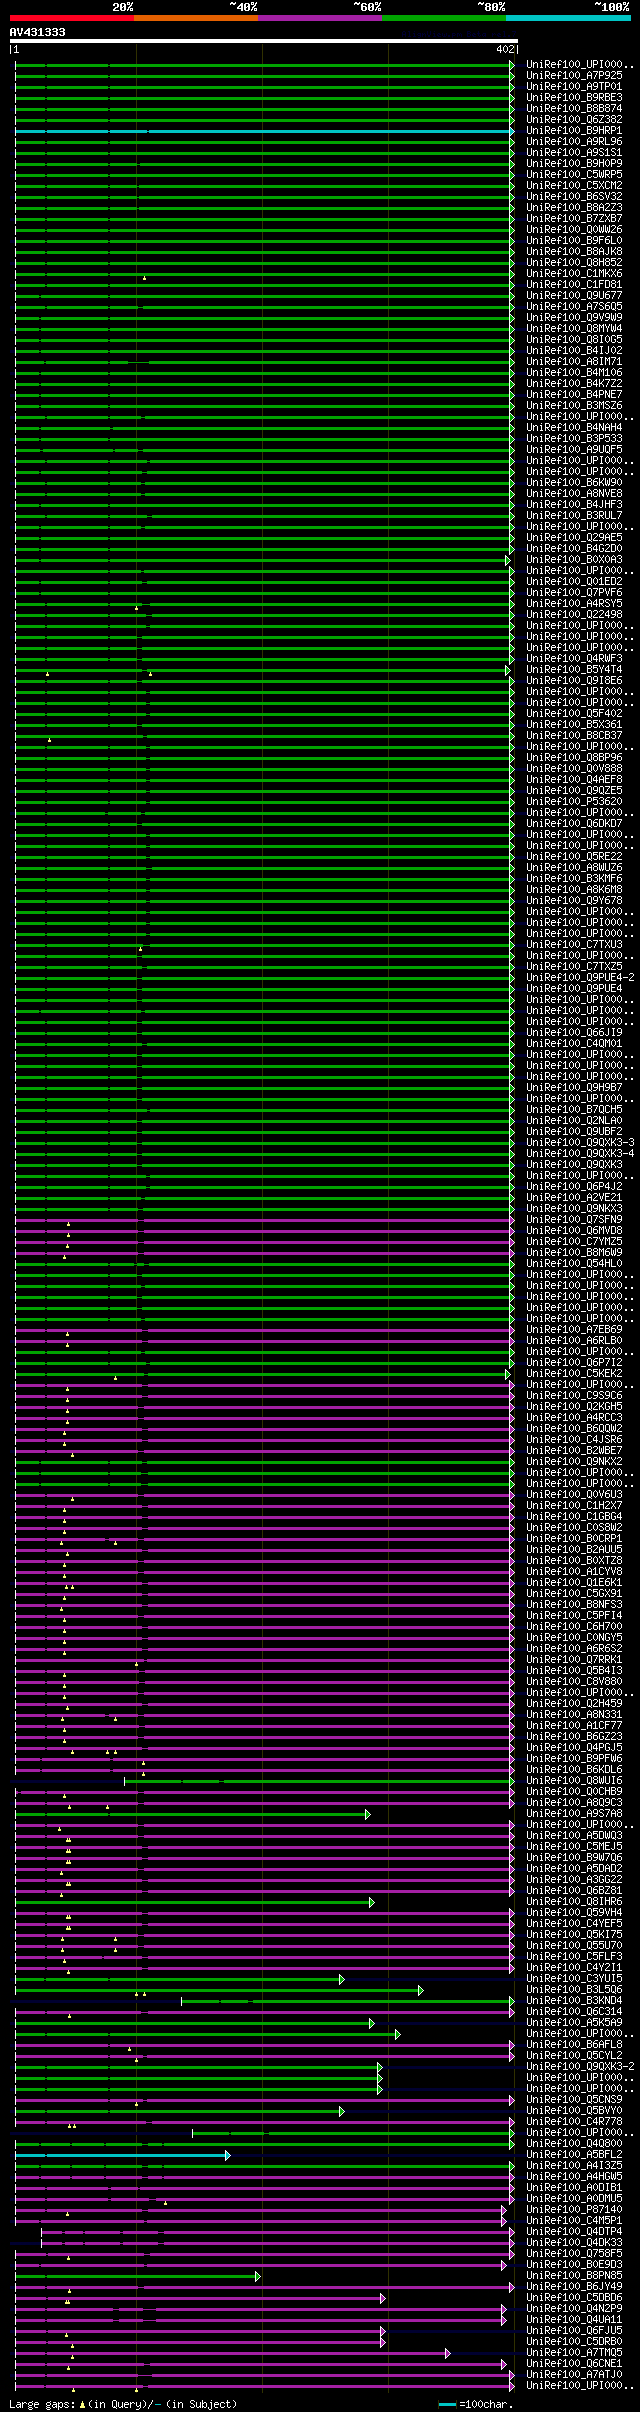Image resolution: width=640 pixels, height=2412 pixels.
Task: Select hit label UniRef100_Q9V9W9
Action: coord(574,317)
